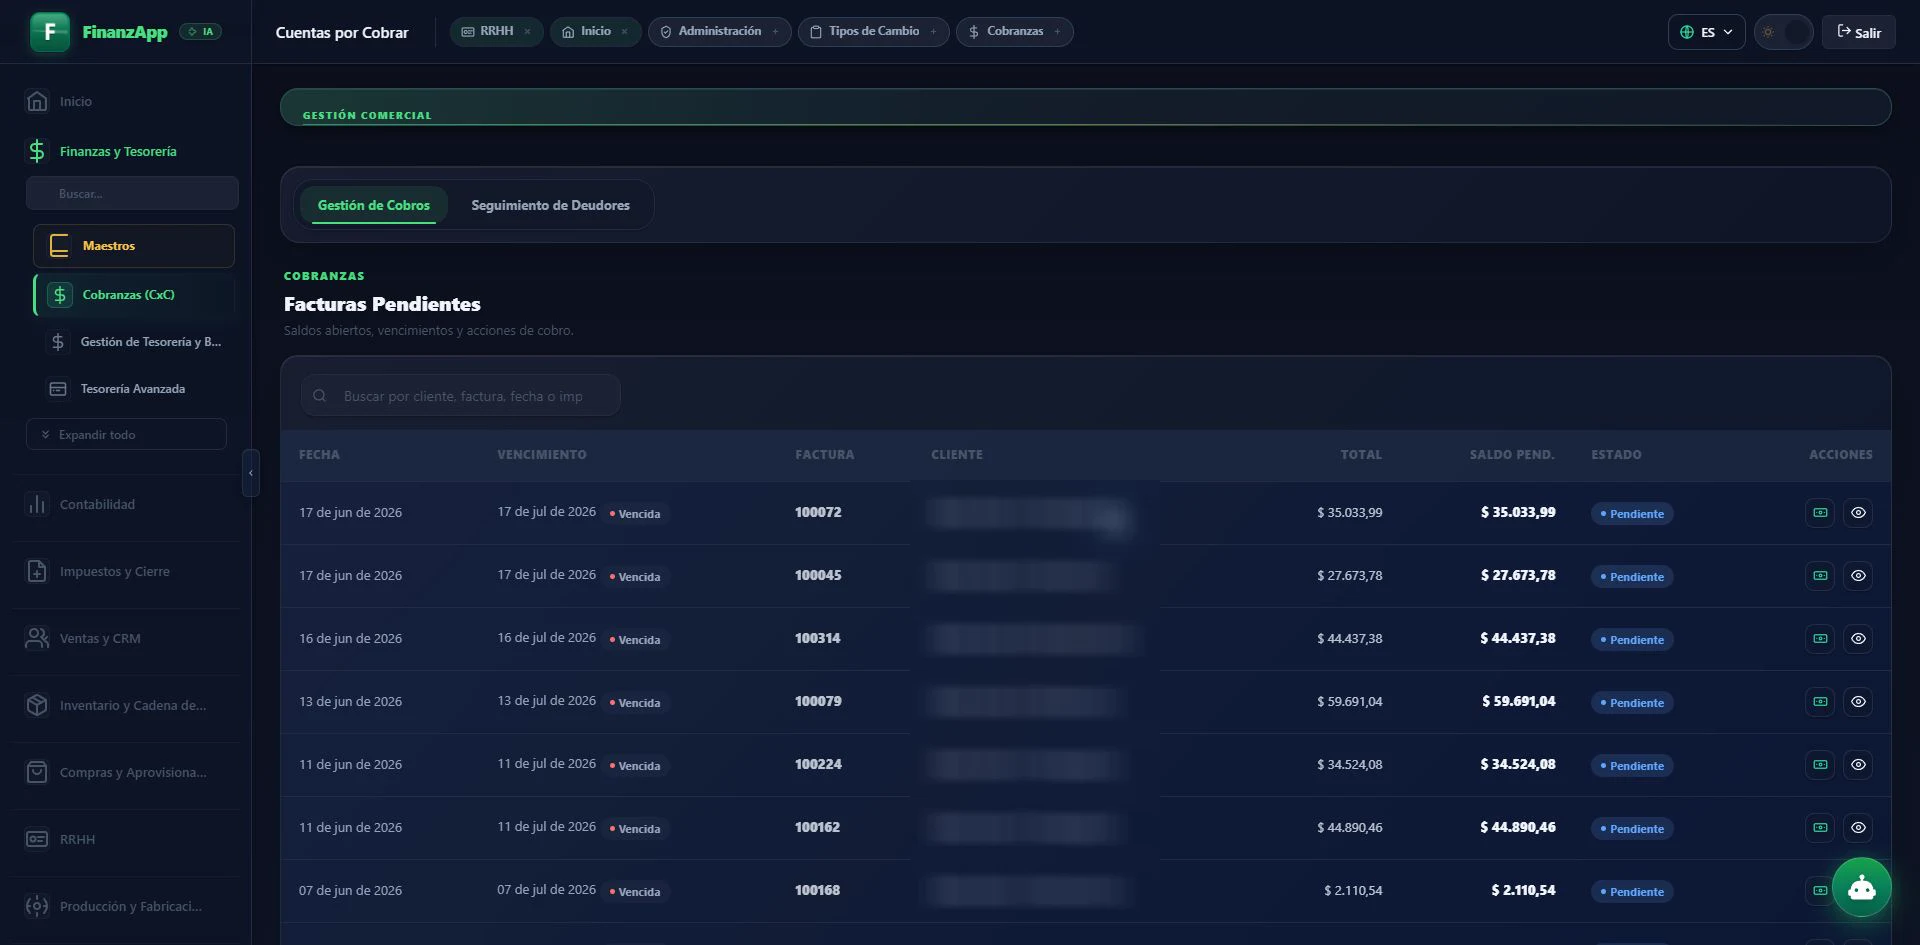Click the Vencida badge for invoice 100045
The image size is (1920, 945).
(x=635, y=577)
